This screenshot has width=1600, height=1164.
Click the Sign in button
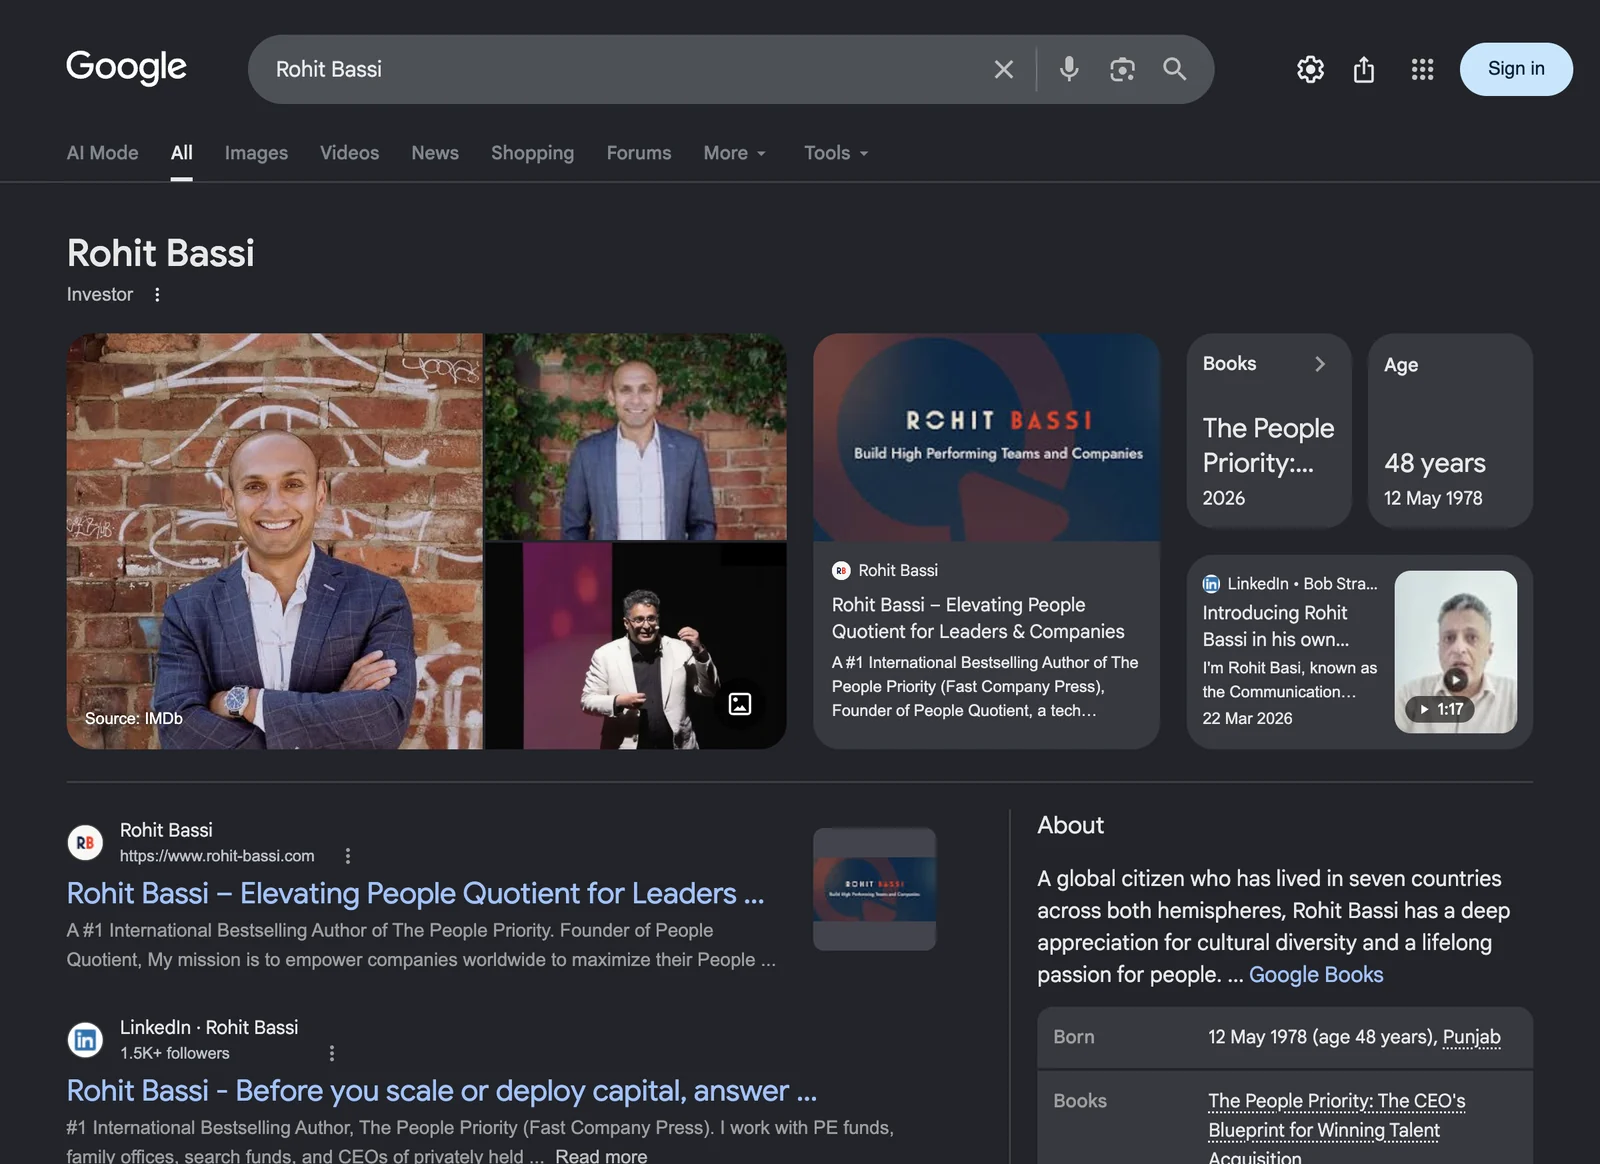pos(1516,69)
